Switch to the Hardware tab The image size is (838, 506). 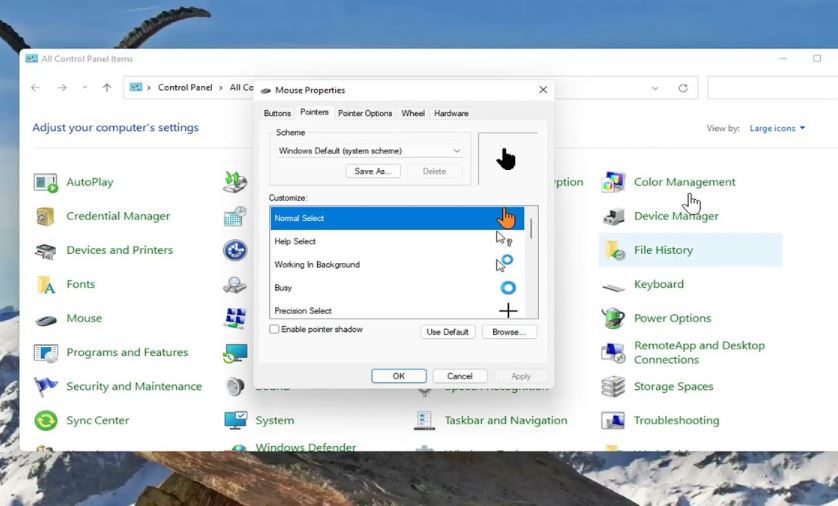click(451, 113)
